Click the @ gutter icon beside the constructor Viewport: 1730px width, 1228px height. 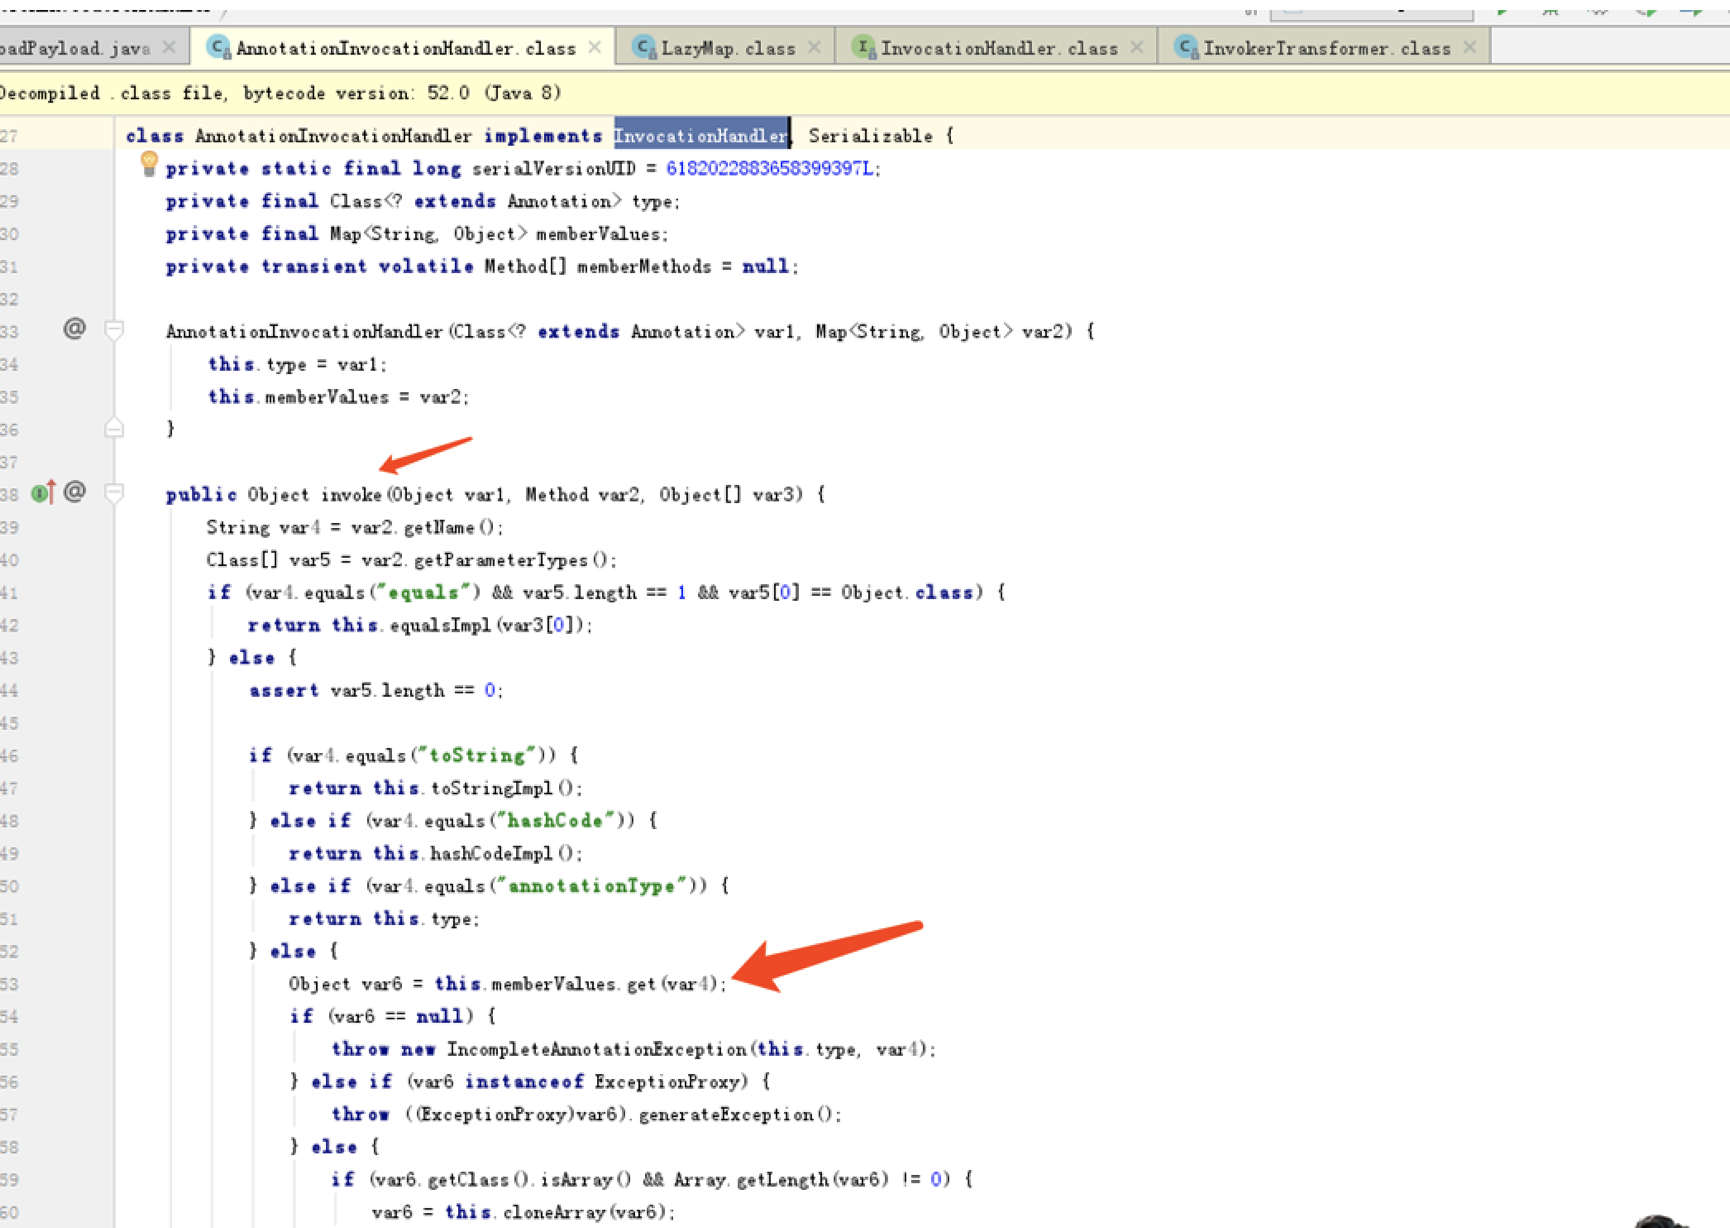point(74,329)
